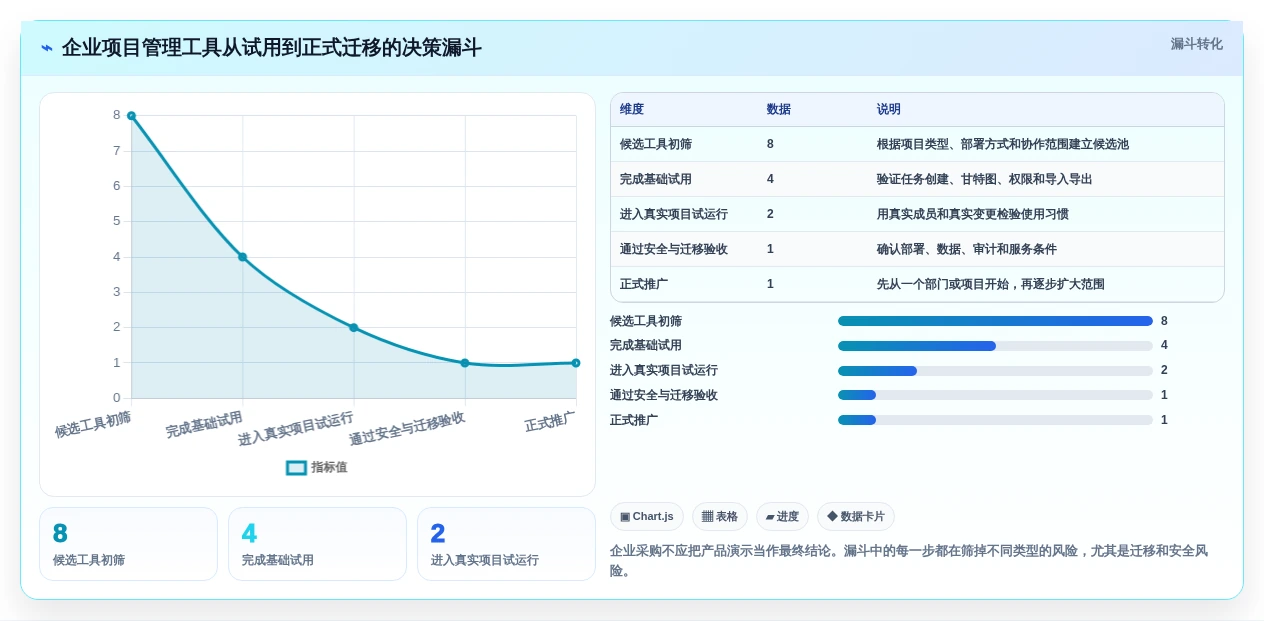This screenshot has width=1264, height=621.
Task: Click the 数据卡片 tag
Action: (x=856, y=517)
